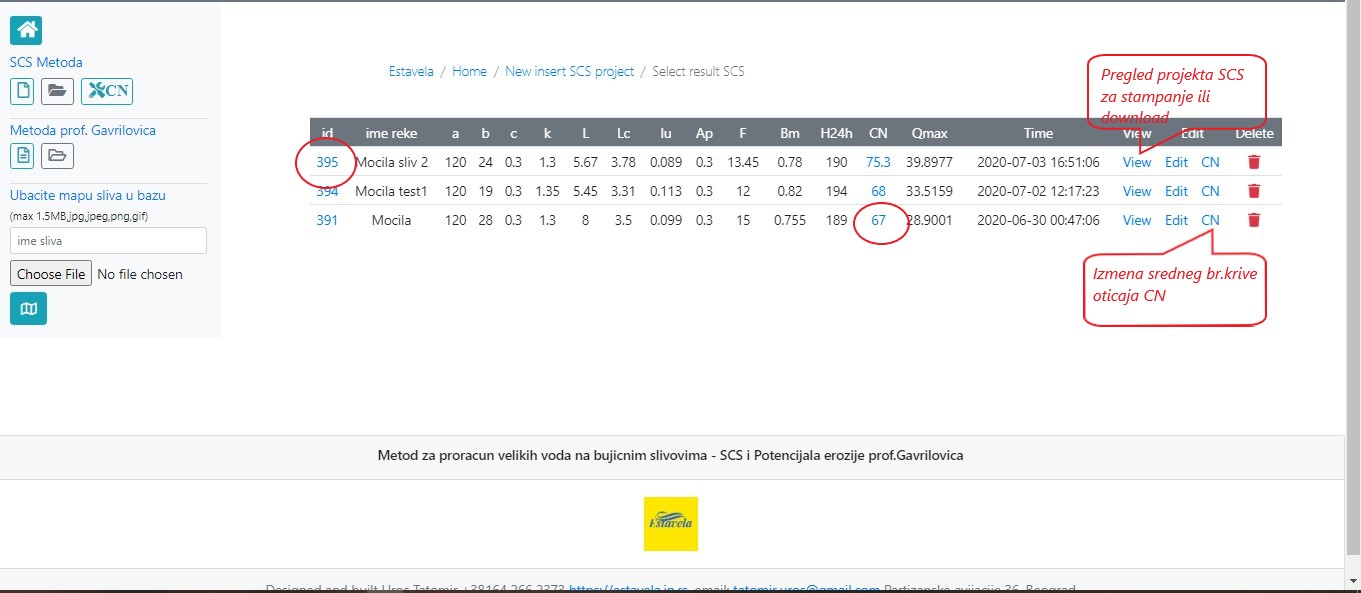Image resolution: width=1361 pixels, height=593 pixels.
Task: Open the CN tools button
Action: point(107,91)
